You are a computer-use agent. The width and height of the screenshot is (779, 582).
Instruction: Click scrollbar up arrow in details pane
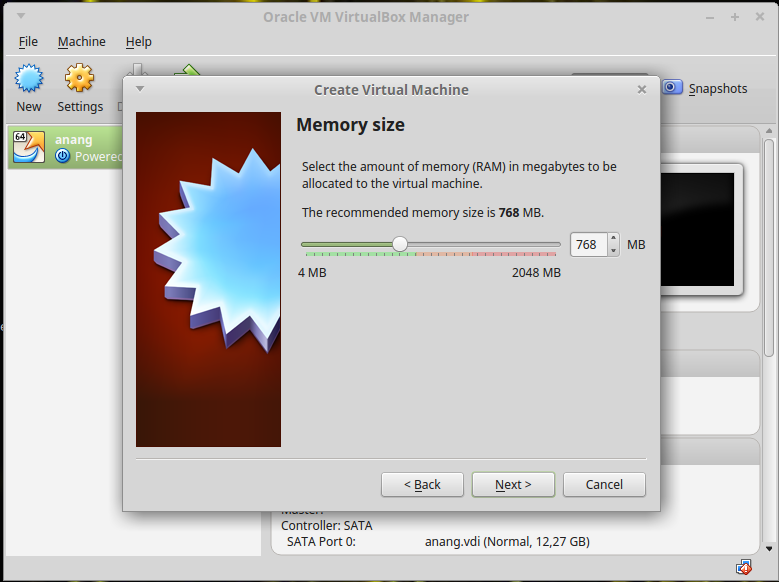coord(769,131)
